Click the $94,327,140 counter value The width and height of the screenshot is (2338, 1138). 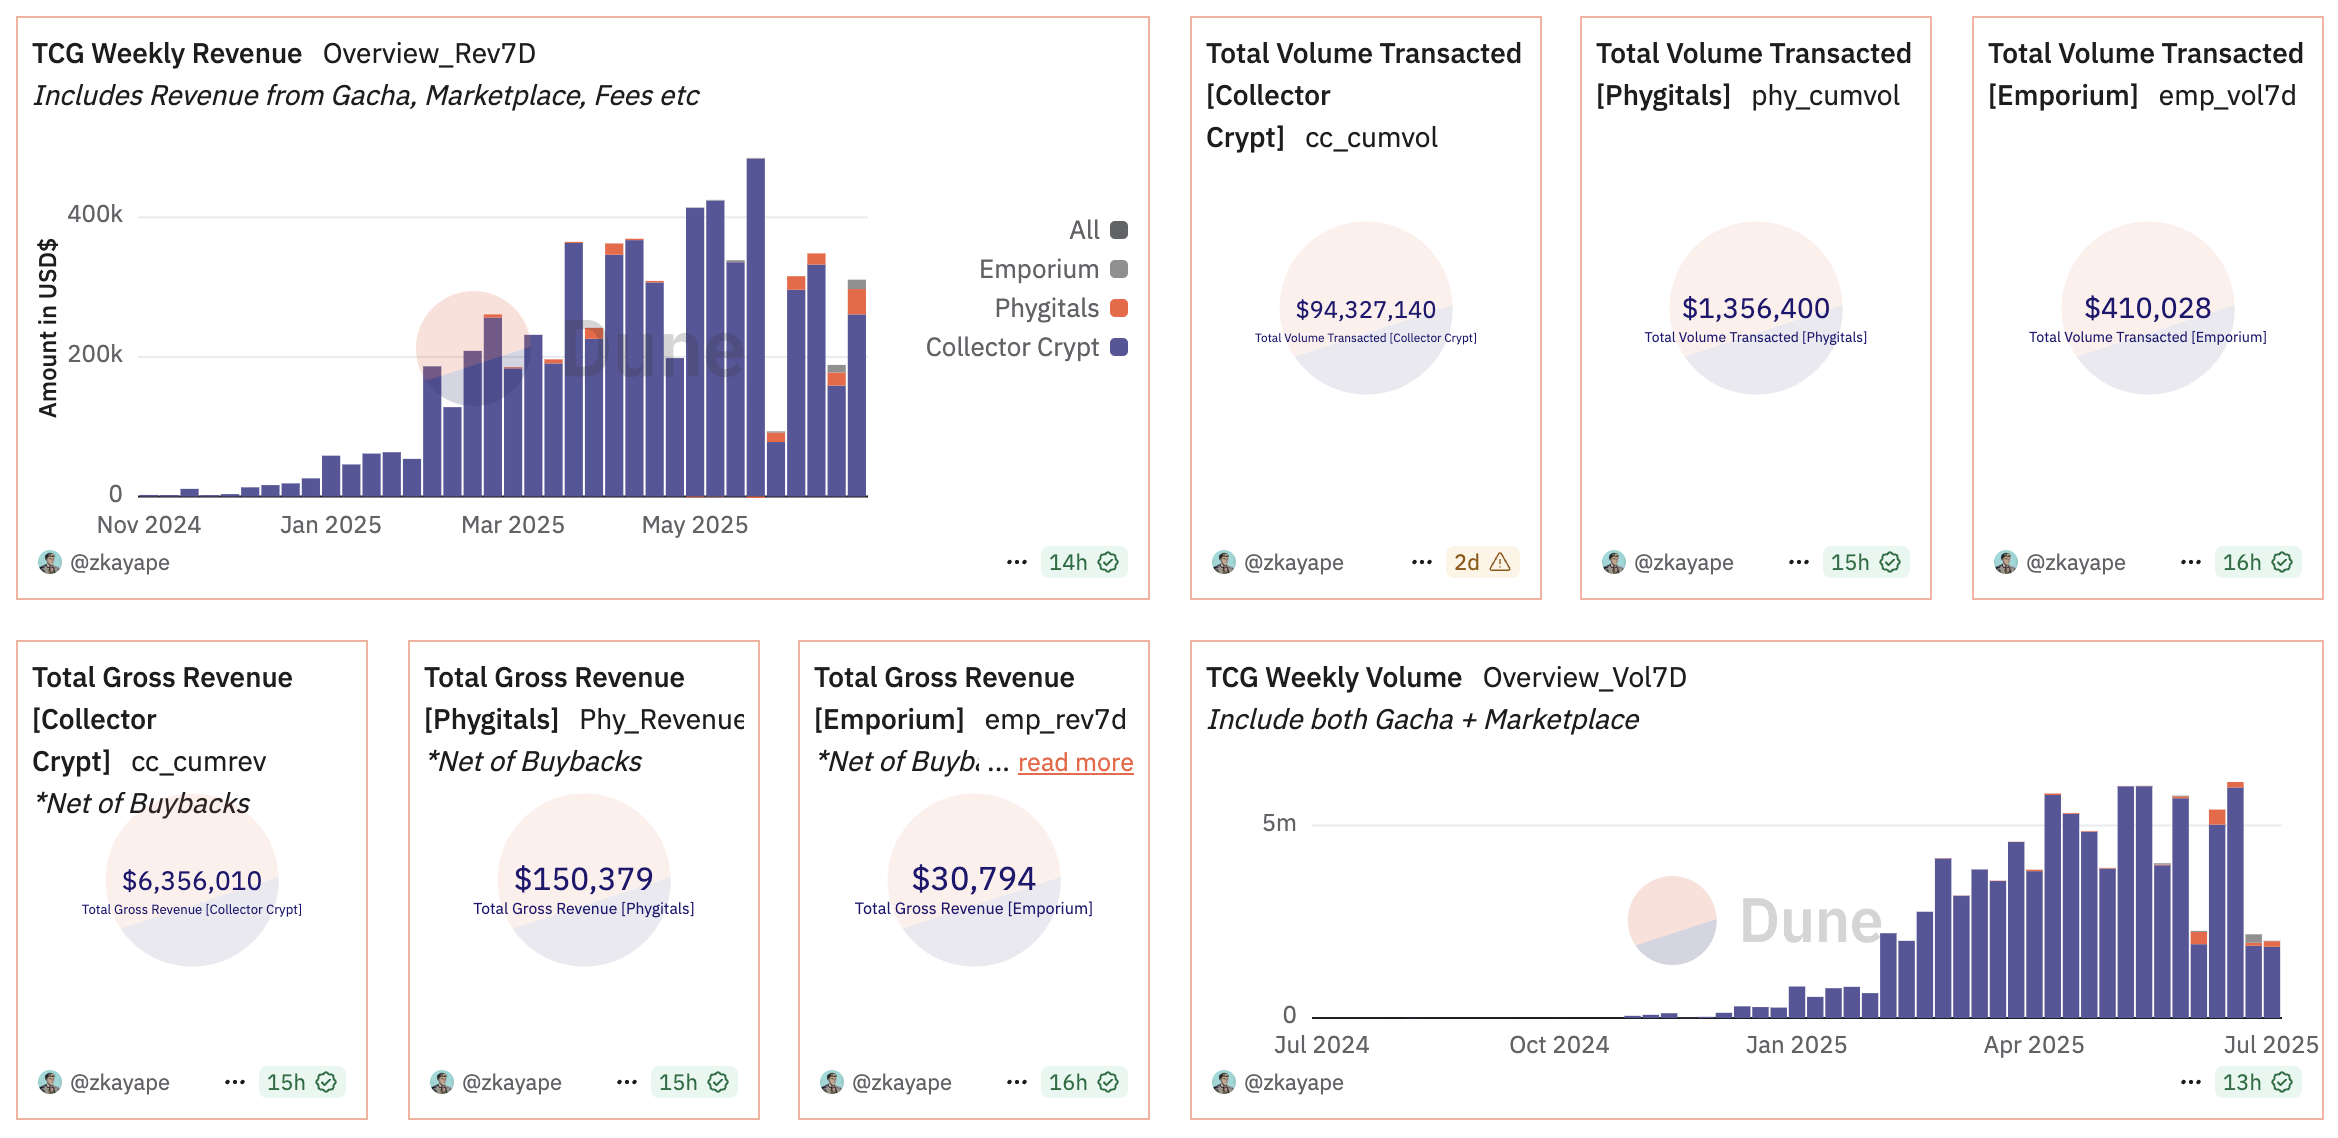(1365, 310)
